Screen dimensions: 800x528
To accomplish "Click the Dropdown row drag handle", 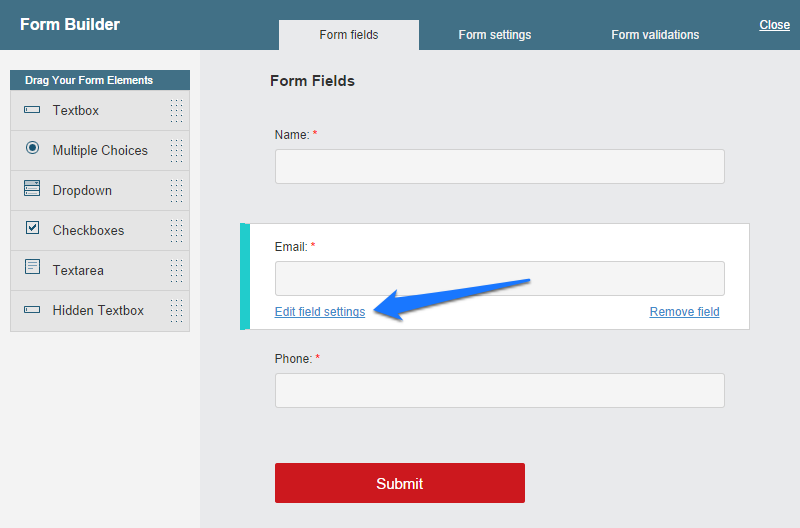I will [x=176, y=190].
